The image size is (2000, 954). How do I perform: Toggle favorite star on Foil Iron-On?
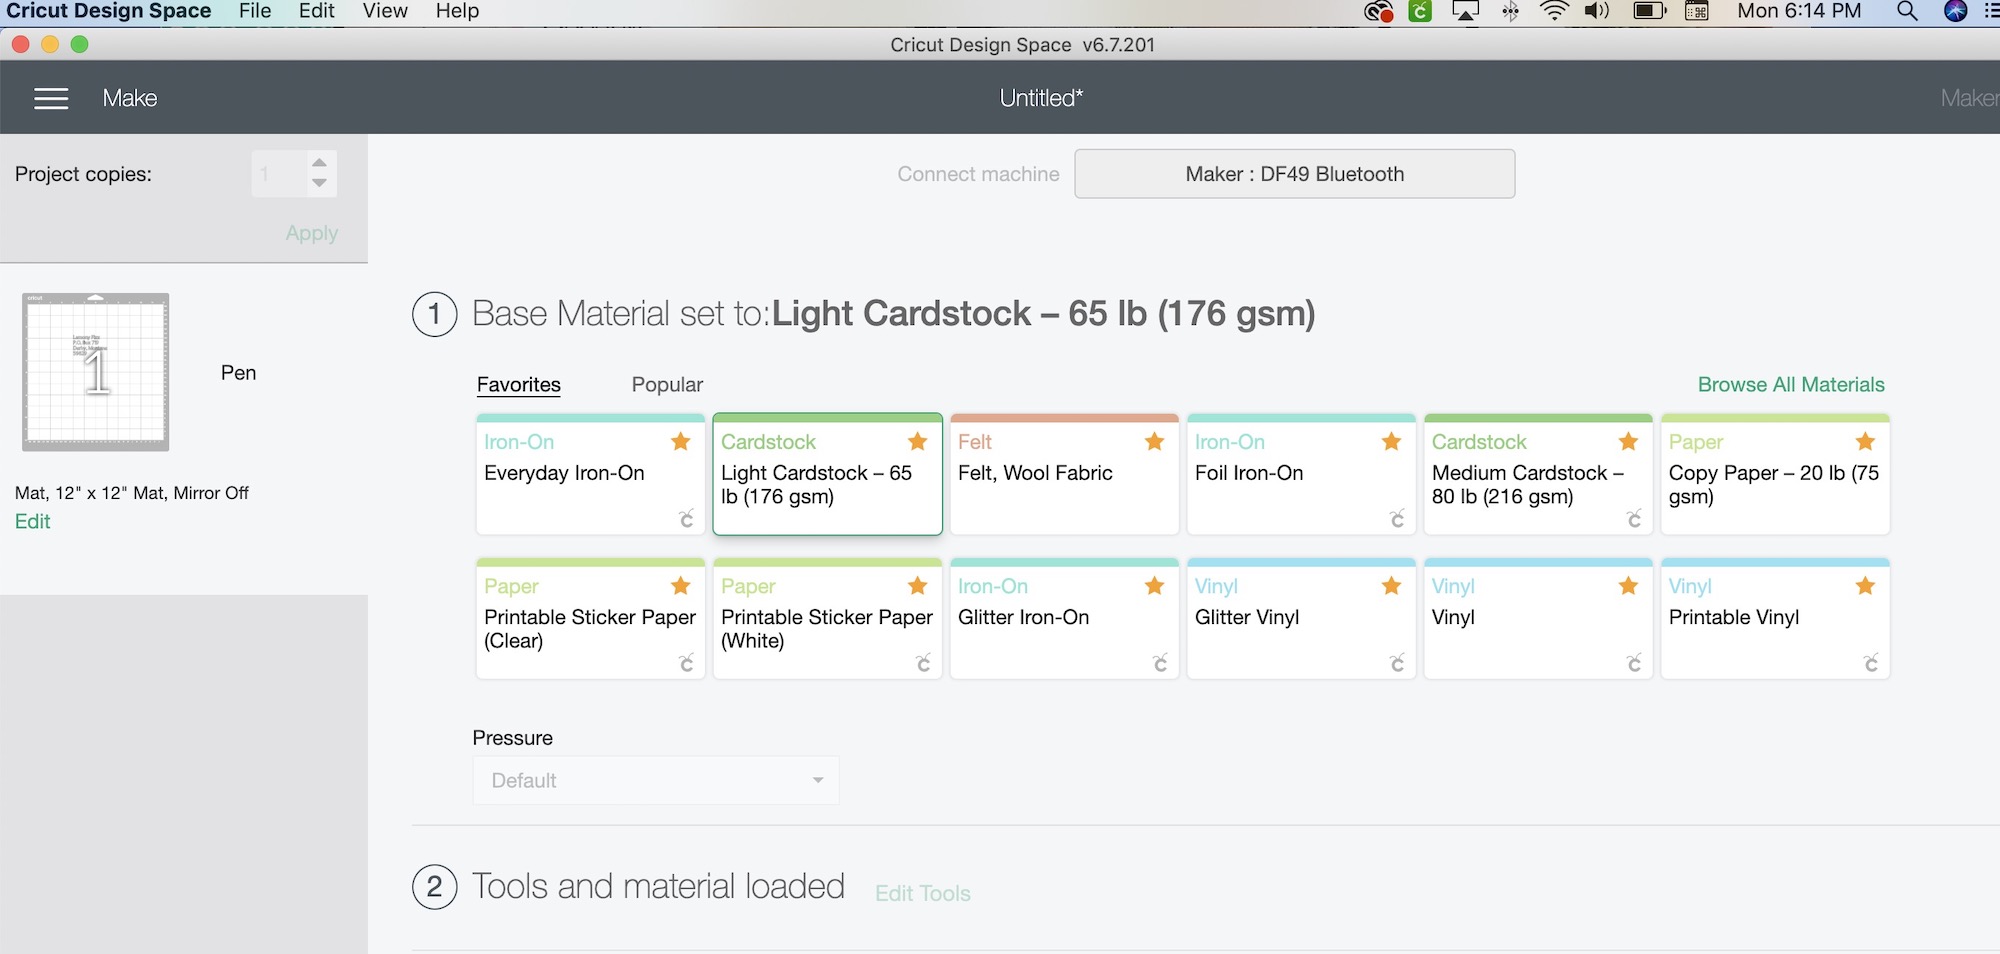pyautogui.click(x=1391, y=442)
